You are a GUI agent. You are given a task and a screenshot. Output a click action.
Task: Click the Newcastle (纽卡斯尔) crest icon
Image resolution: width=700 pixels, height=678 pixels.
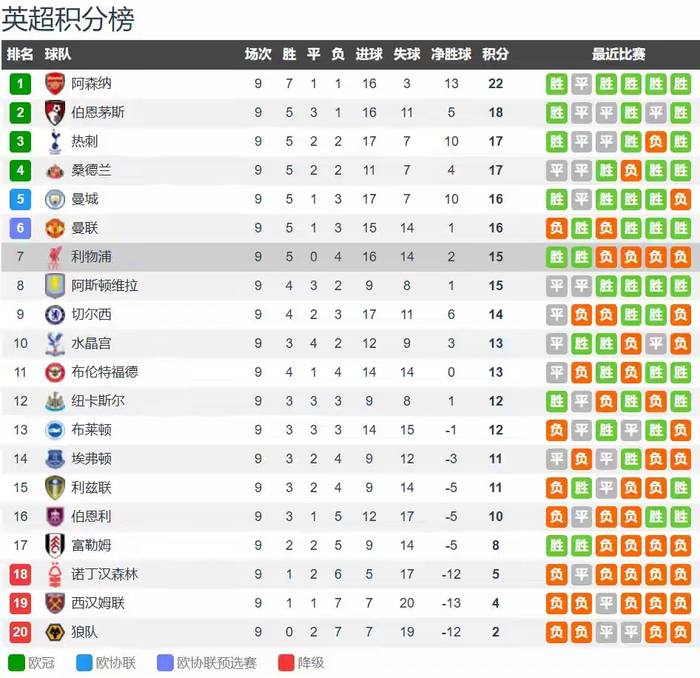pyautogui.click(x=55, y=401)
